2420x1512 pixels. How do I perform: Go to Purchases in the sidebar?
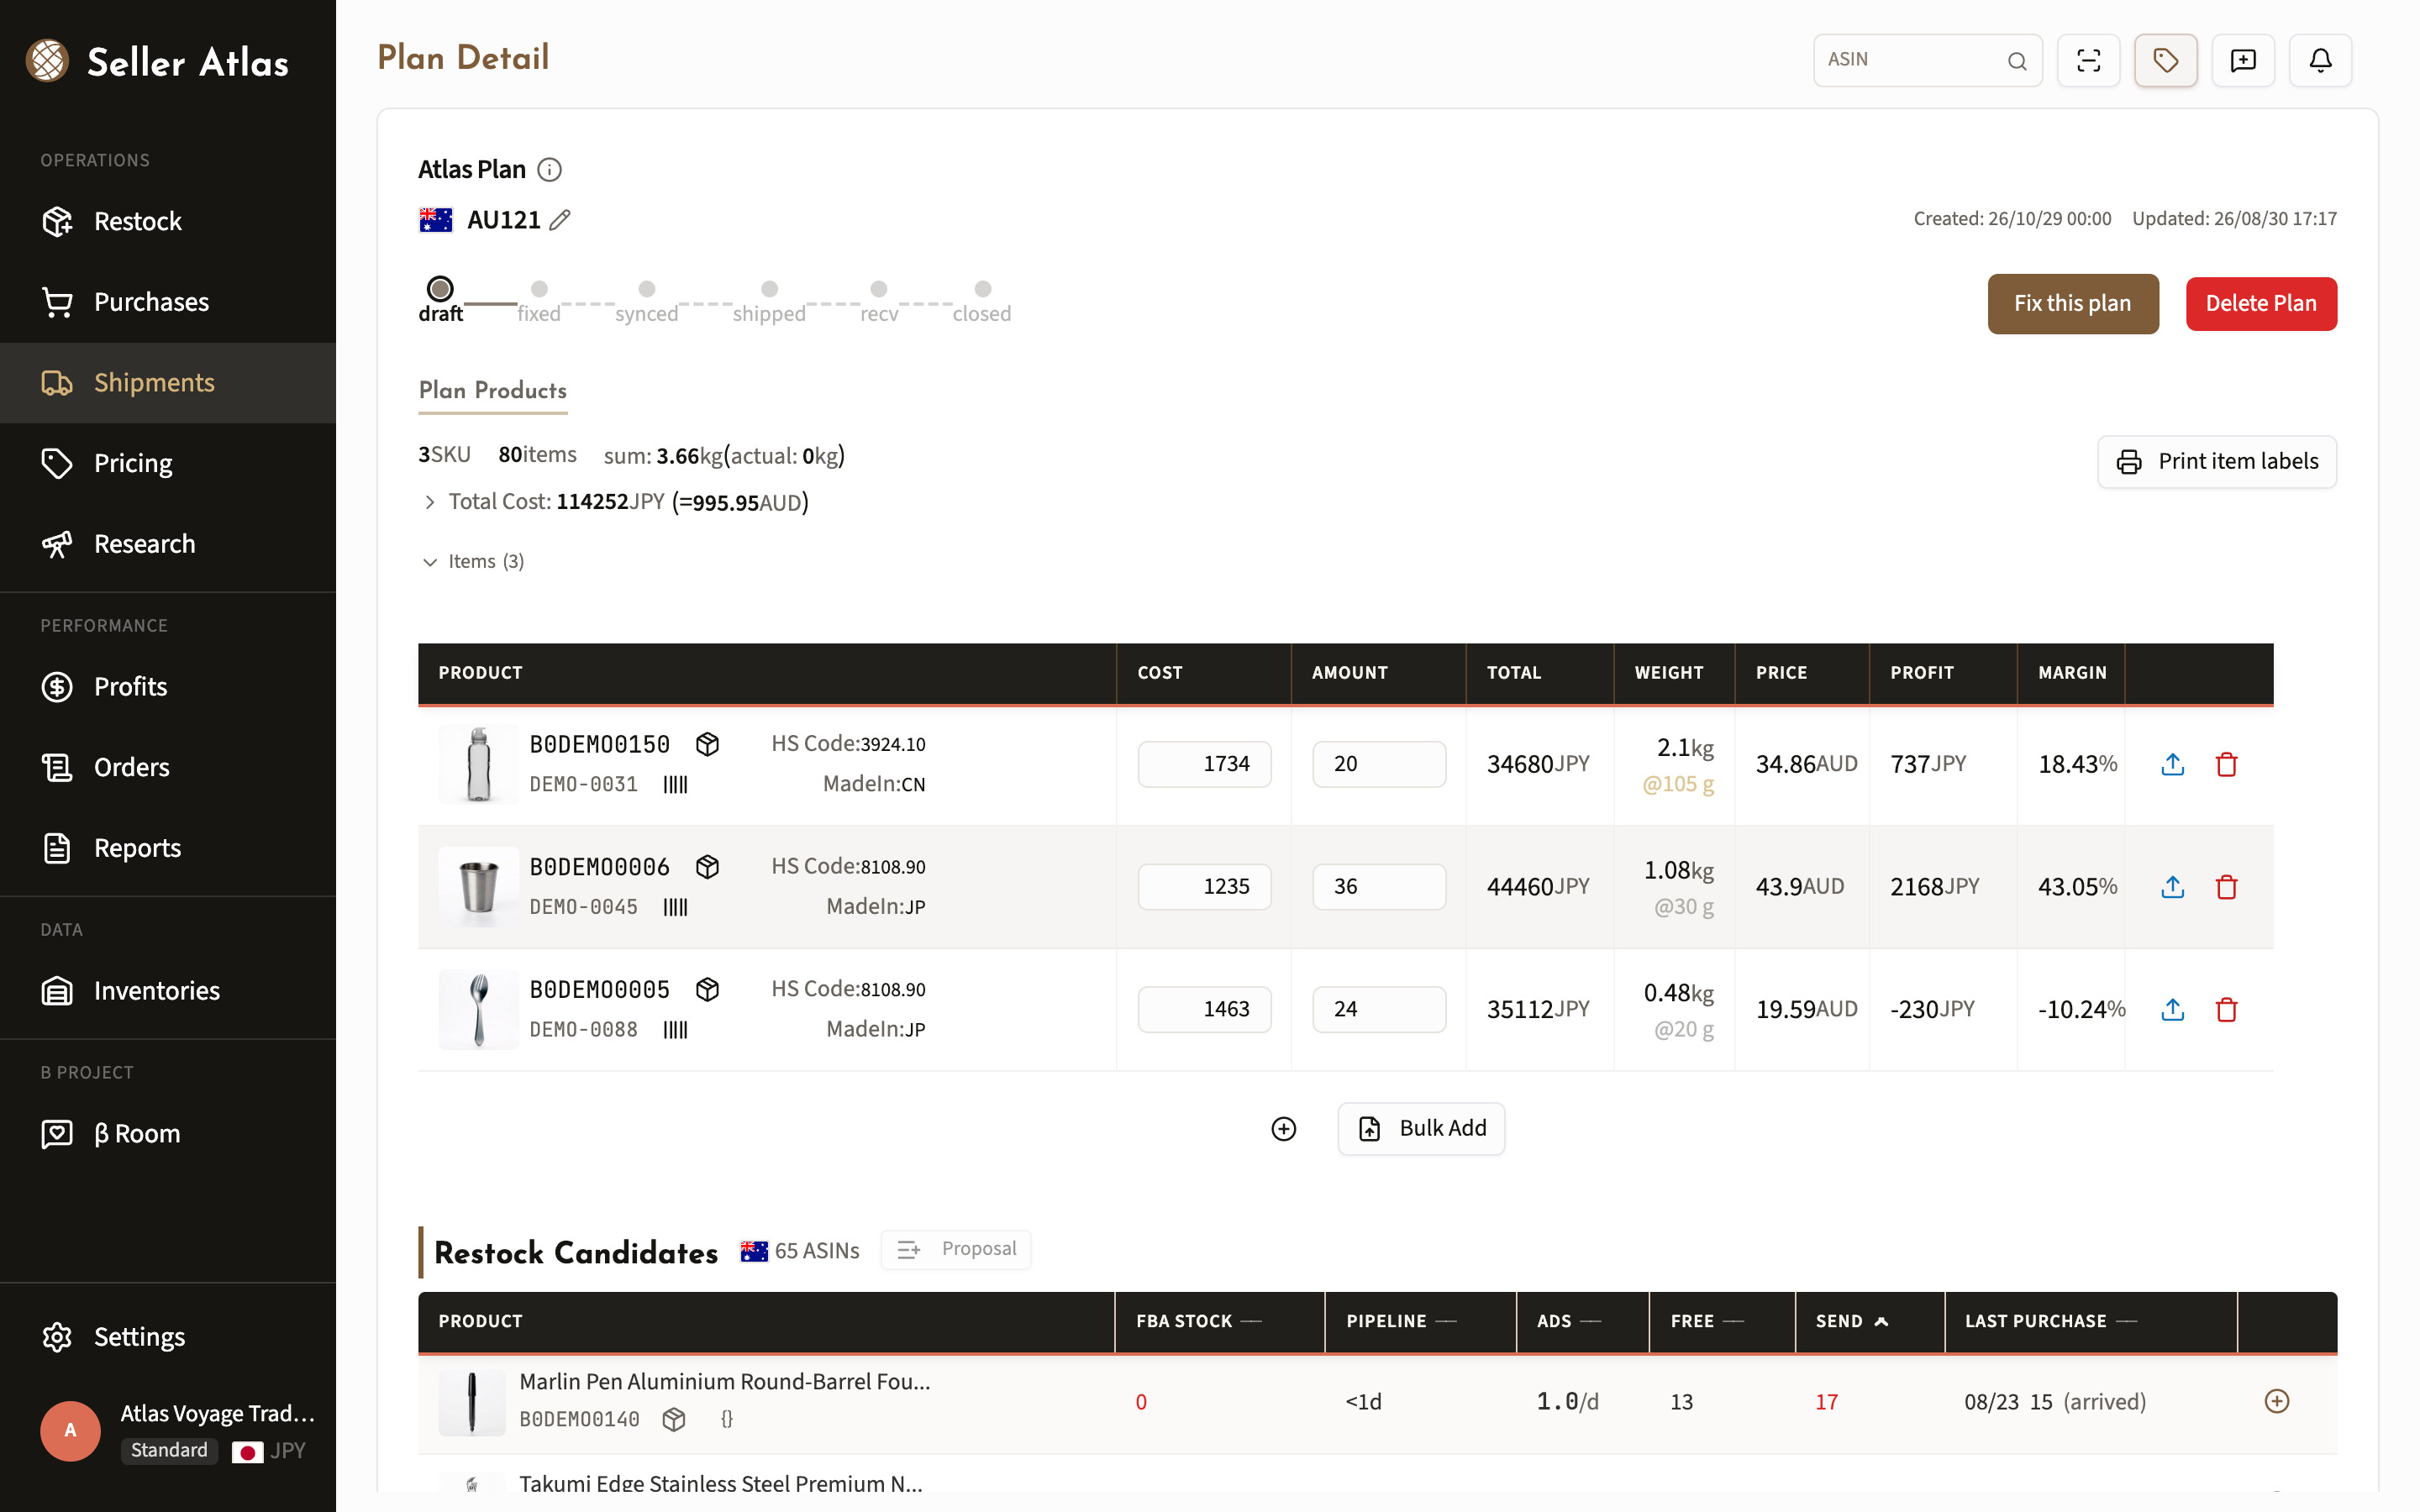click(x=168, y=302)
